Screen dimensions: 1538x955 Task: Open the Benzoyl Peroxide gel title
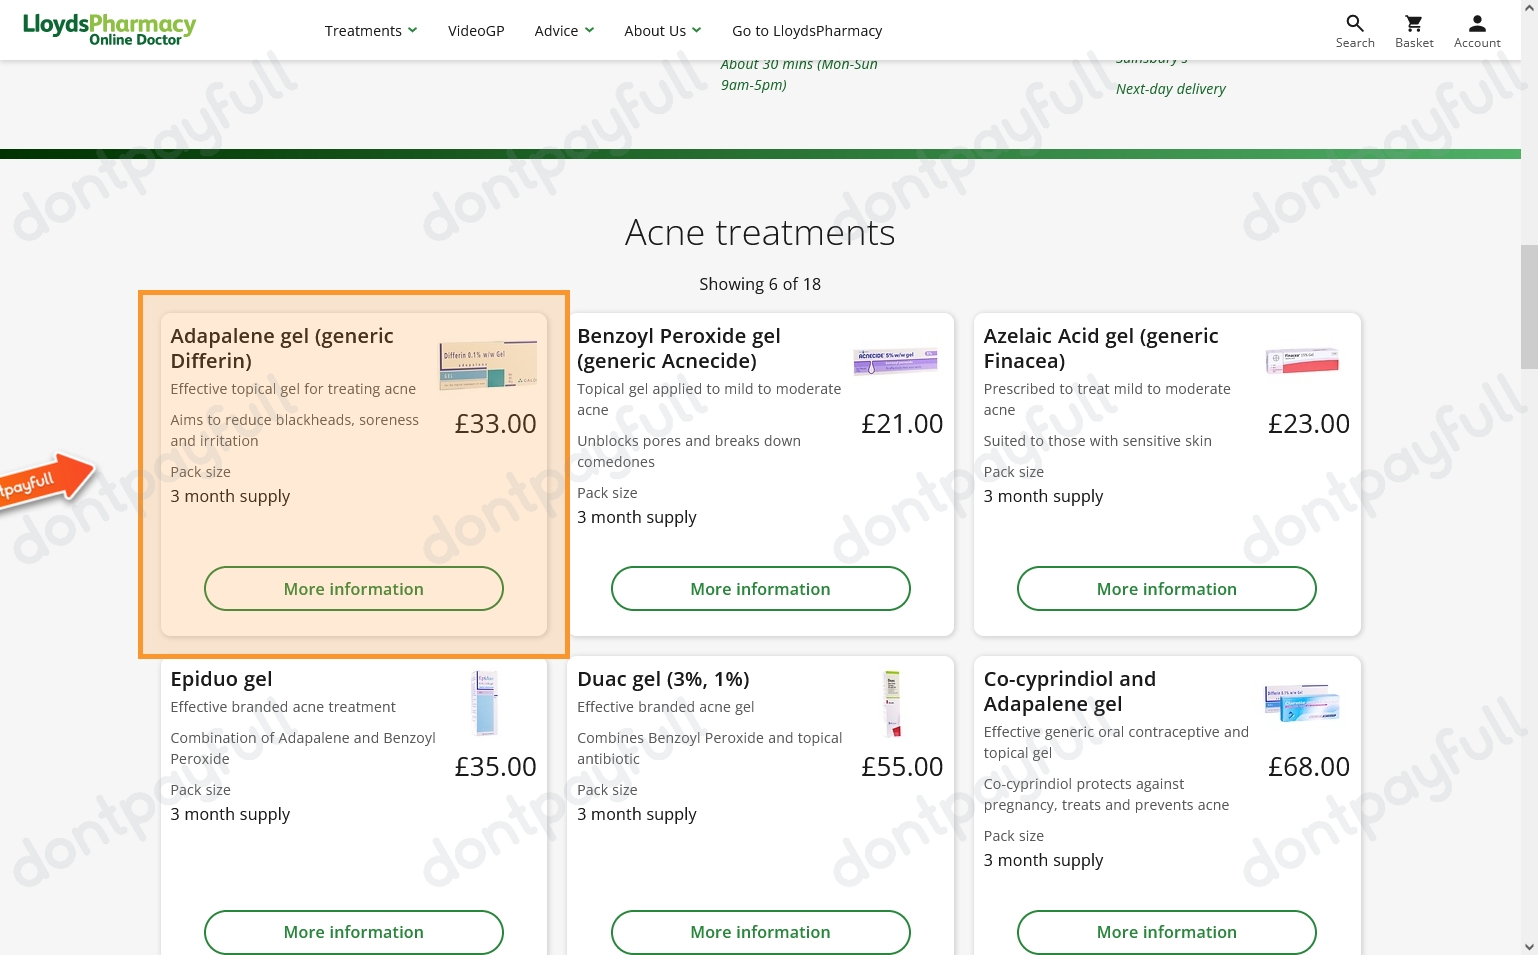point(679,348)
